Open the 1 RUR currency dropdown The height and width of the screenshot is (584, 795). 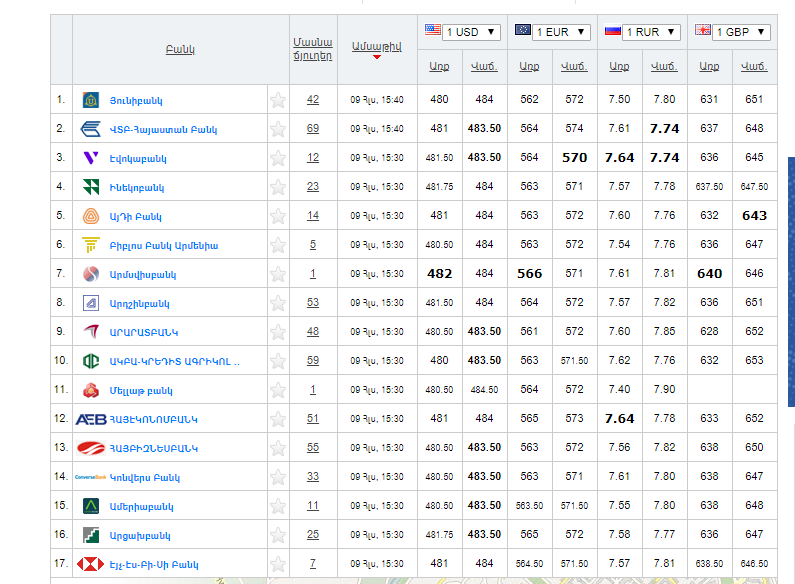651,32
